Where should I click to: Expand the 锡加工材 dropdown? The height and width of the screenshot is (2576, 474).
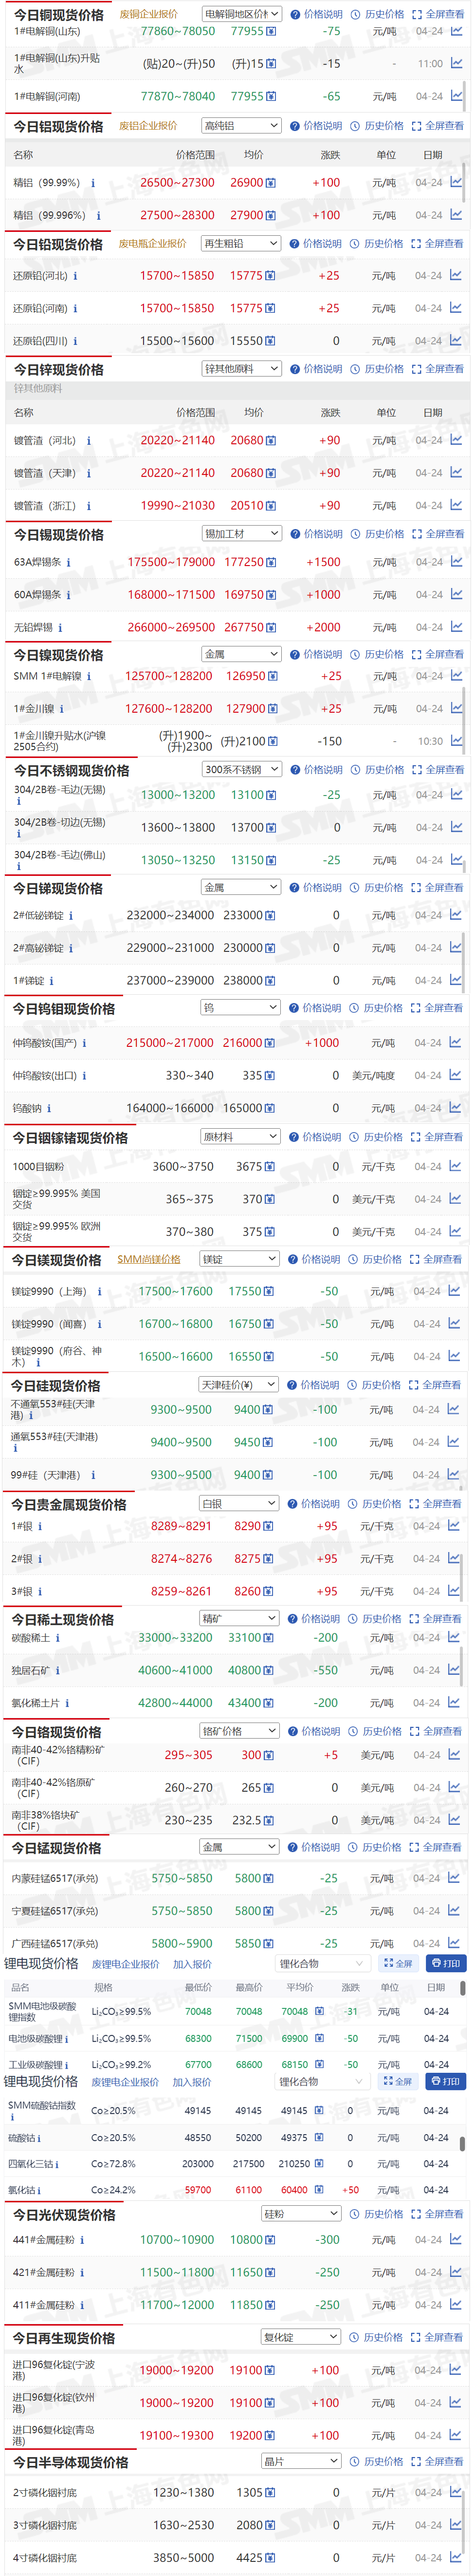241,534
